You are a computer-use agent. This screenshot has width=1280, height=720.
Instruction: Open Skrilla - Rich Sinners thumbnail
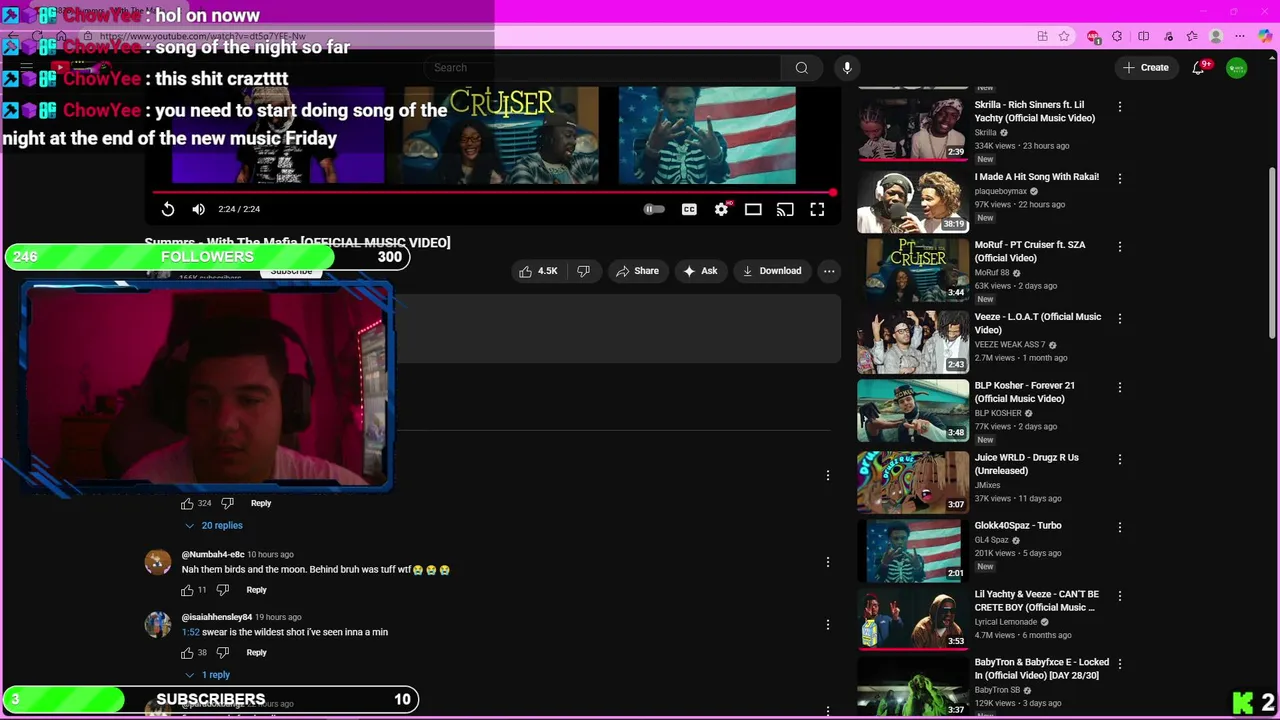pos(912,128)
